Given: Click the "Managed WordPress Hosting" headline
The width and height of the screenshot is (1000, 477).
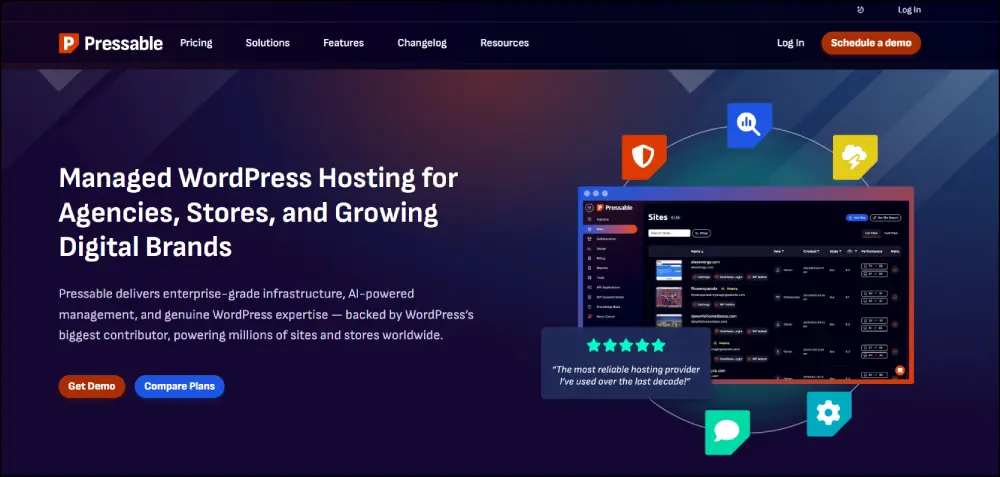Looking at the screenshot, I should click(x=258, y=212).
